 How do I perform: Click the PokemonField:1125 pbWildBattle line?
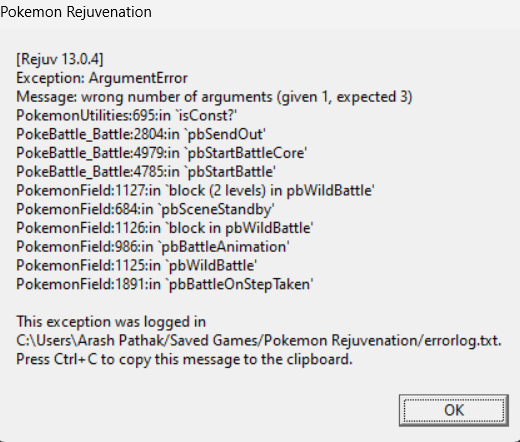pos(136,266)
